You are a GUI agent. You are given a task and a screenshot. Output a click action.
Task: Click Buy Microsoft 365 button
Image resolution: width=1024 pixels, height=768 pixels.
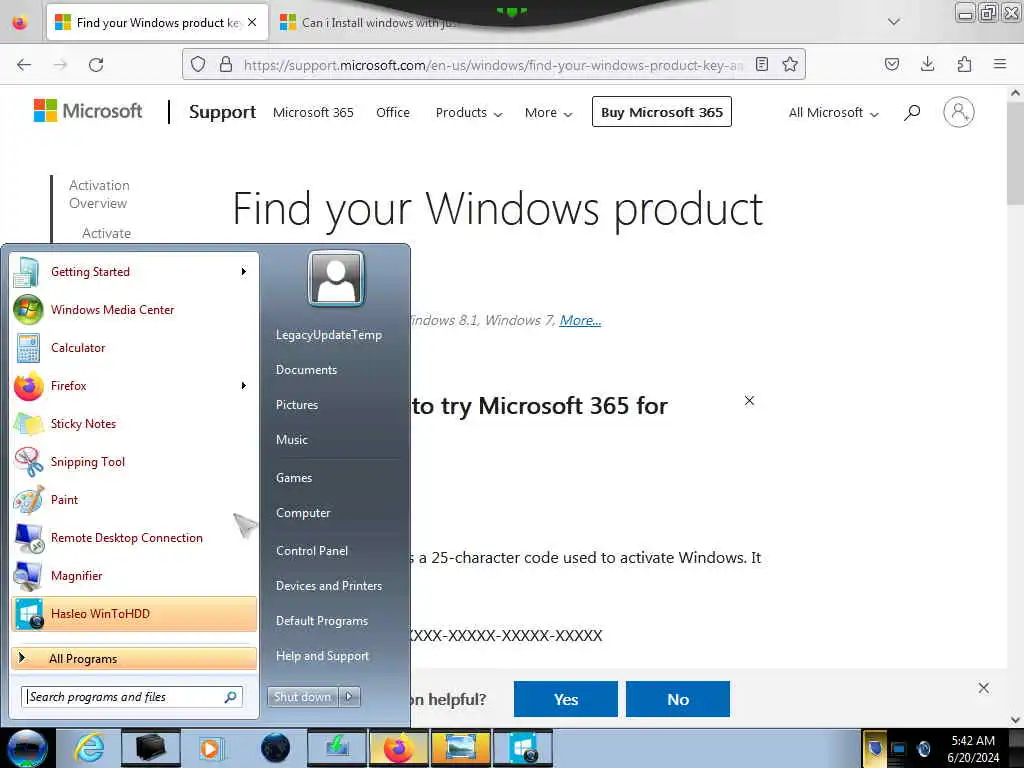[662, 112]
